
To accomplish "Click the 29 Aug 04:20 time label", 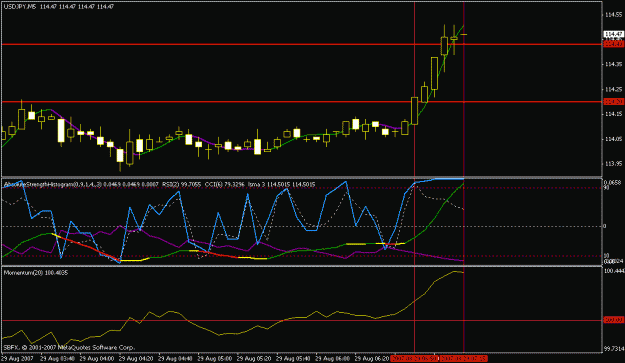I will pos(136,359).
